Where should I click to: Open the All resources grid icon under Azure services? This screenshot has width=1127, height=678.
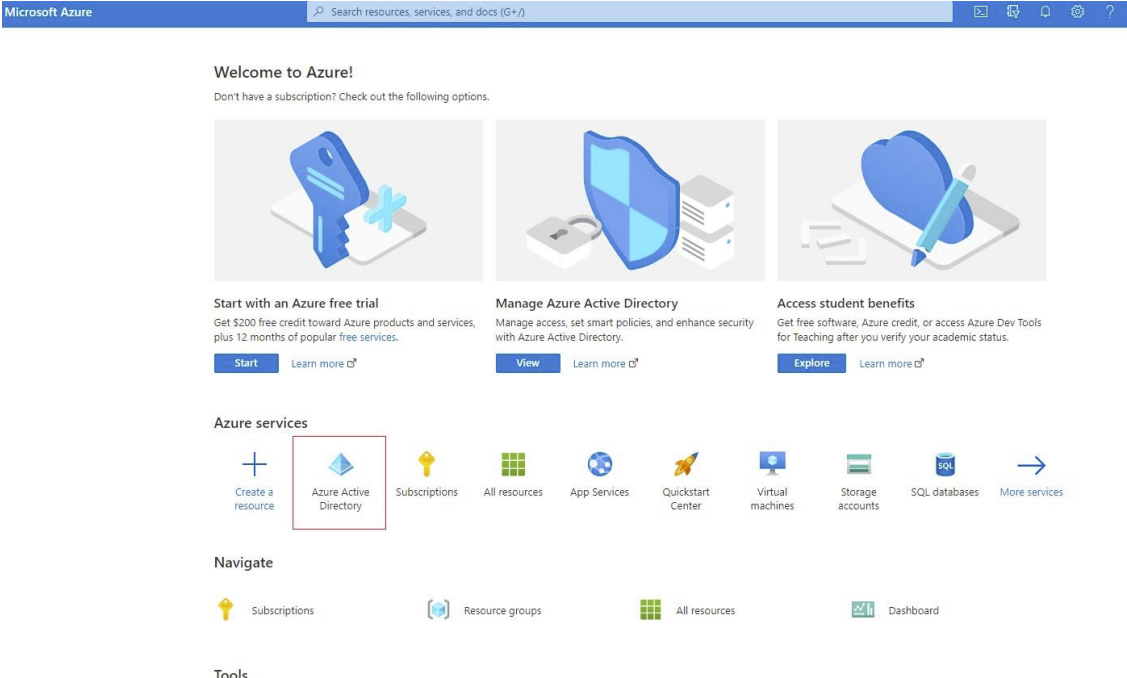point(513,464)
